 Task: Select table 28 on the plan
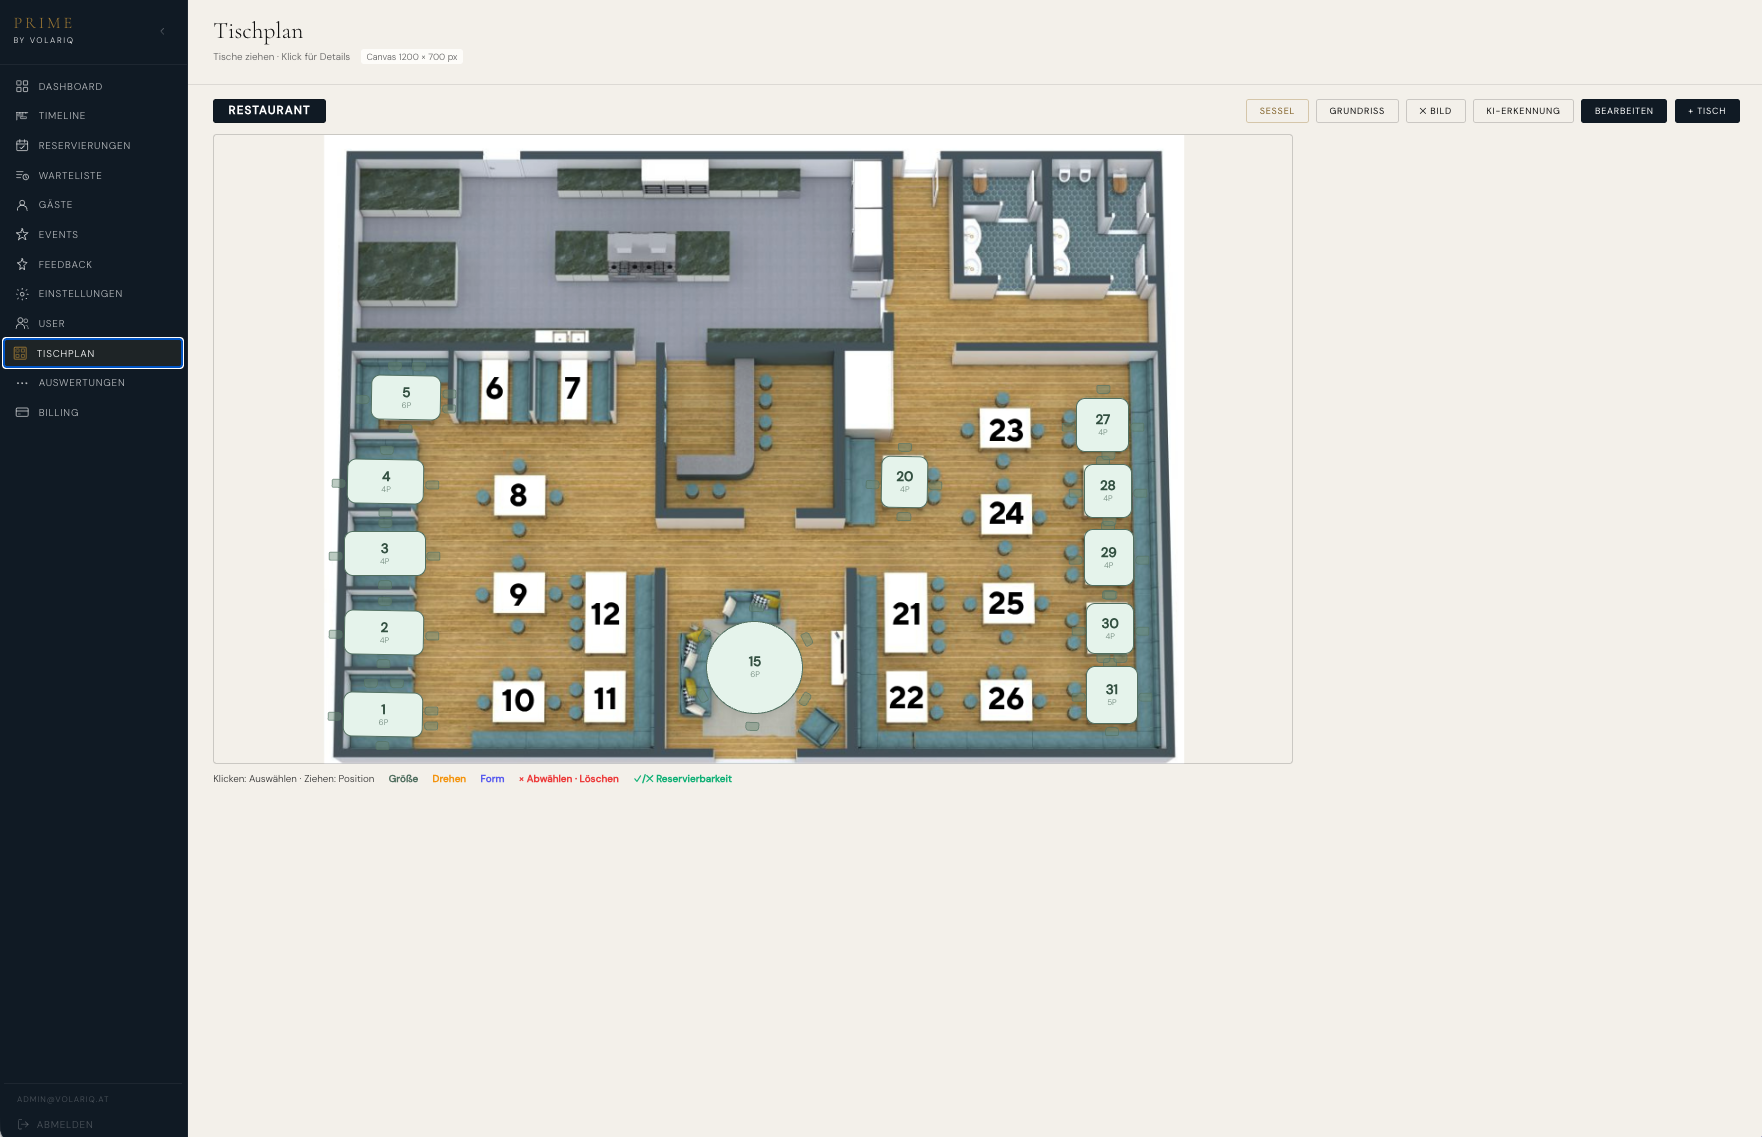click(x=1108, y=490)
